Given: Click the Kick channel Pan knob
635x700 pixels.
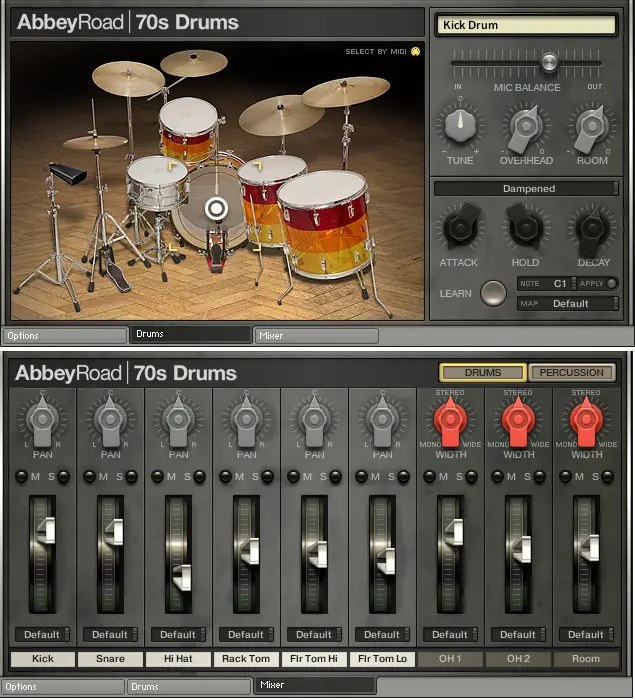Looking at the screenshot, I should coord(42,421).
